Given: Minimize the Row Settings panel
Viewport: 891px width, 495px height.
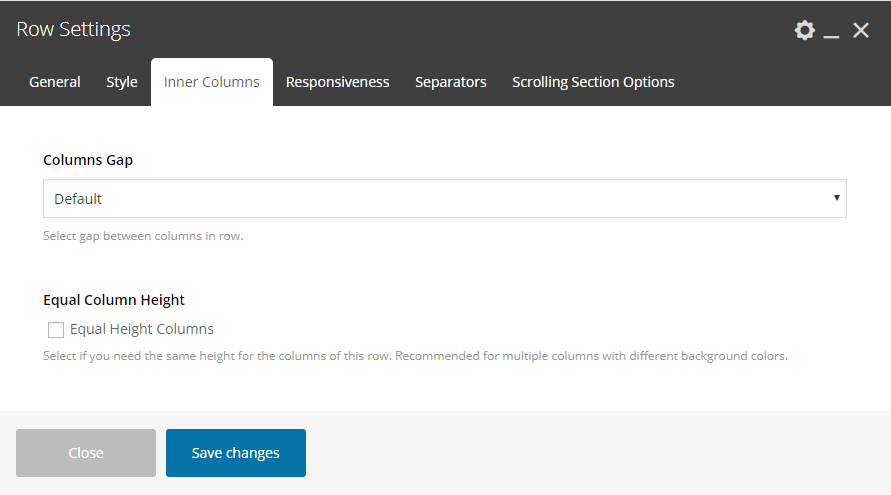Looking at the screenshot, I should [x=831, y=31].
